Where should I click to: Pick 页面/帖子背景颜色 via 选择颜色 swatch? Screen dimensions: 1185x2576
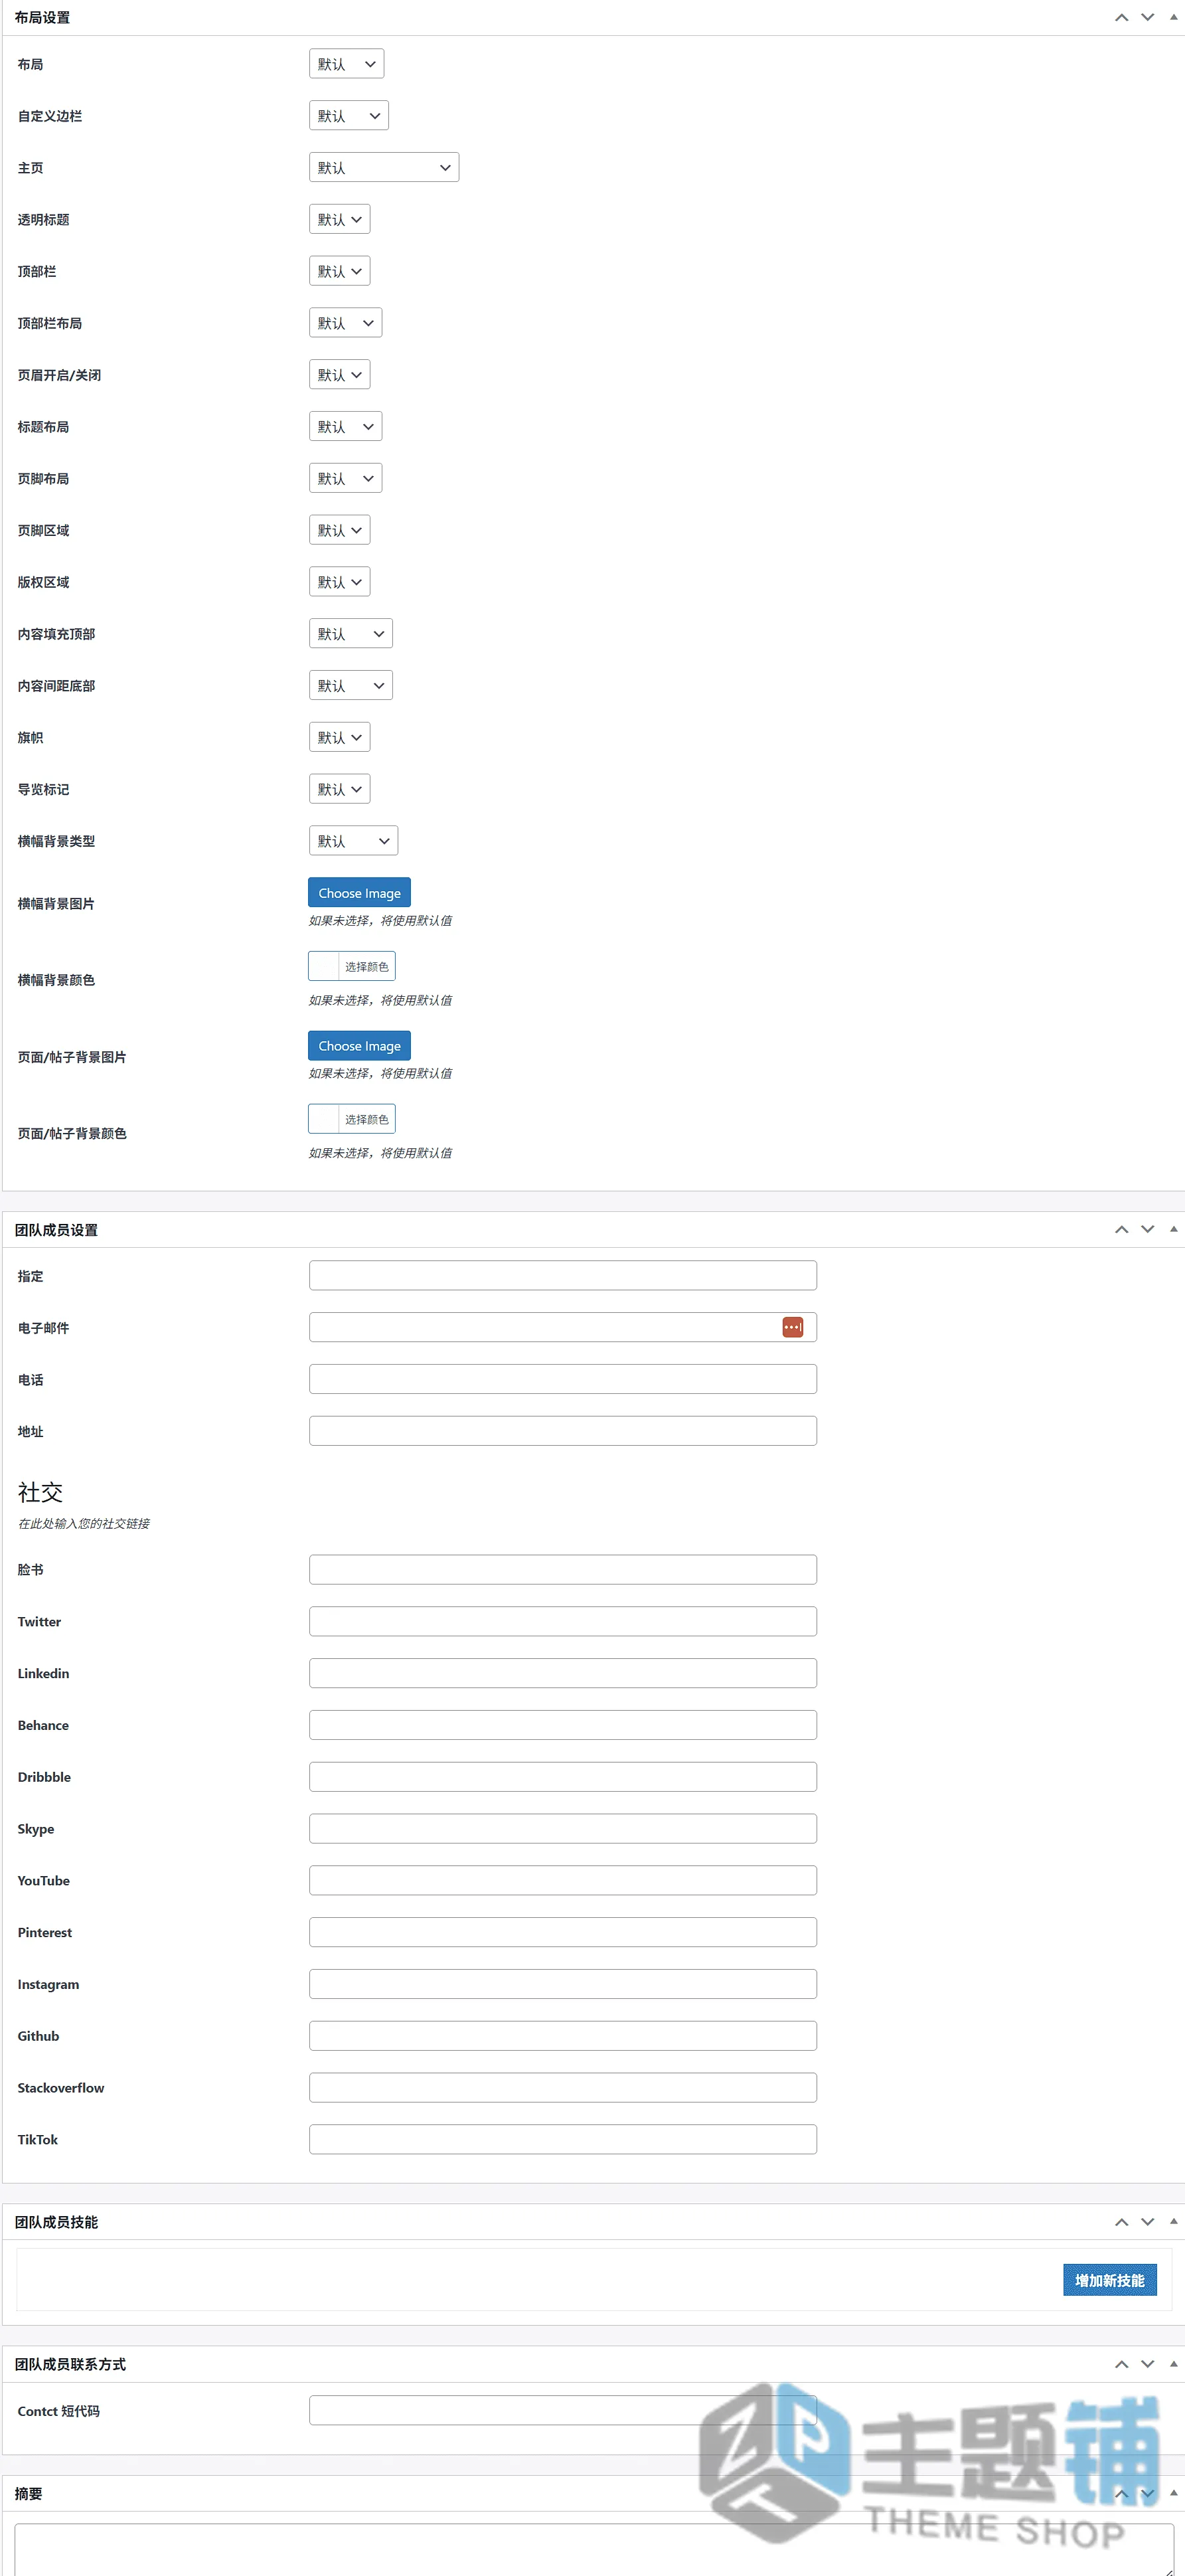coord(352,1119)
